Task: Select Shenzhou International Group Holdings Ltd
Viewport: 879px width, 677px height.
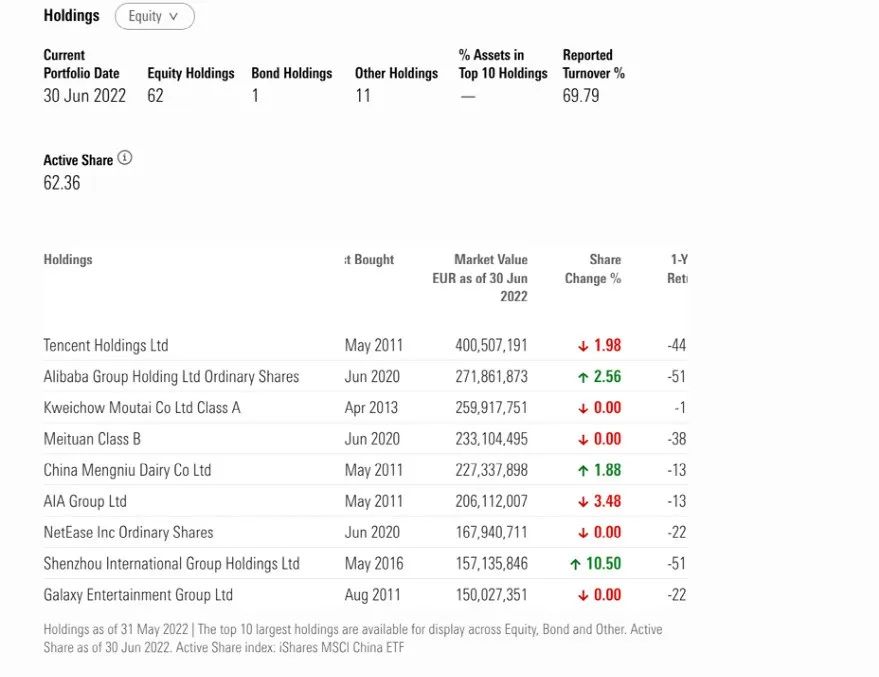Action: click(x=171, y=564)
